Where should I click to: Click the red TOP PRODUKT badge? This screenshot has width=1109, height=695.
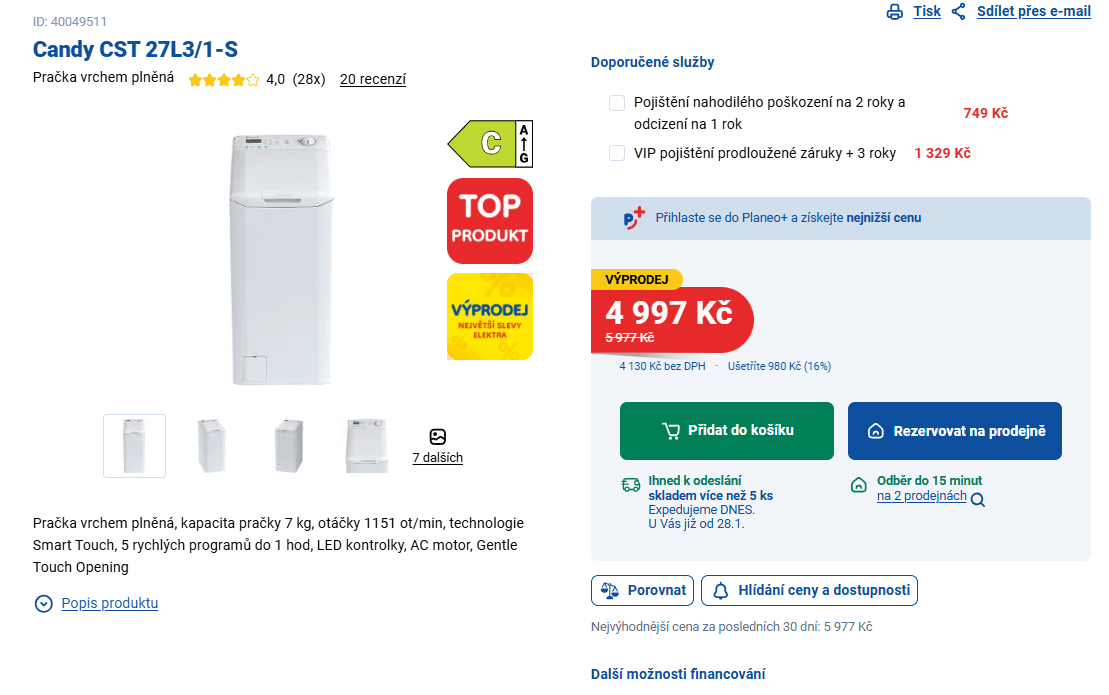point(490,221)
